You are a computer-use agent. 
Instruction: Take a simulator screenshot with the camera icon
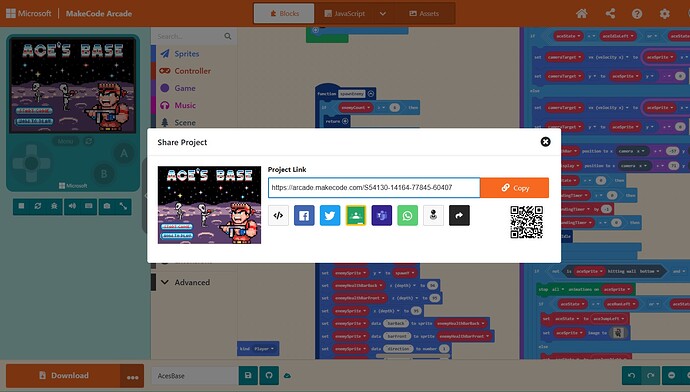click(x=106, y=206)
